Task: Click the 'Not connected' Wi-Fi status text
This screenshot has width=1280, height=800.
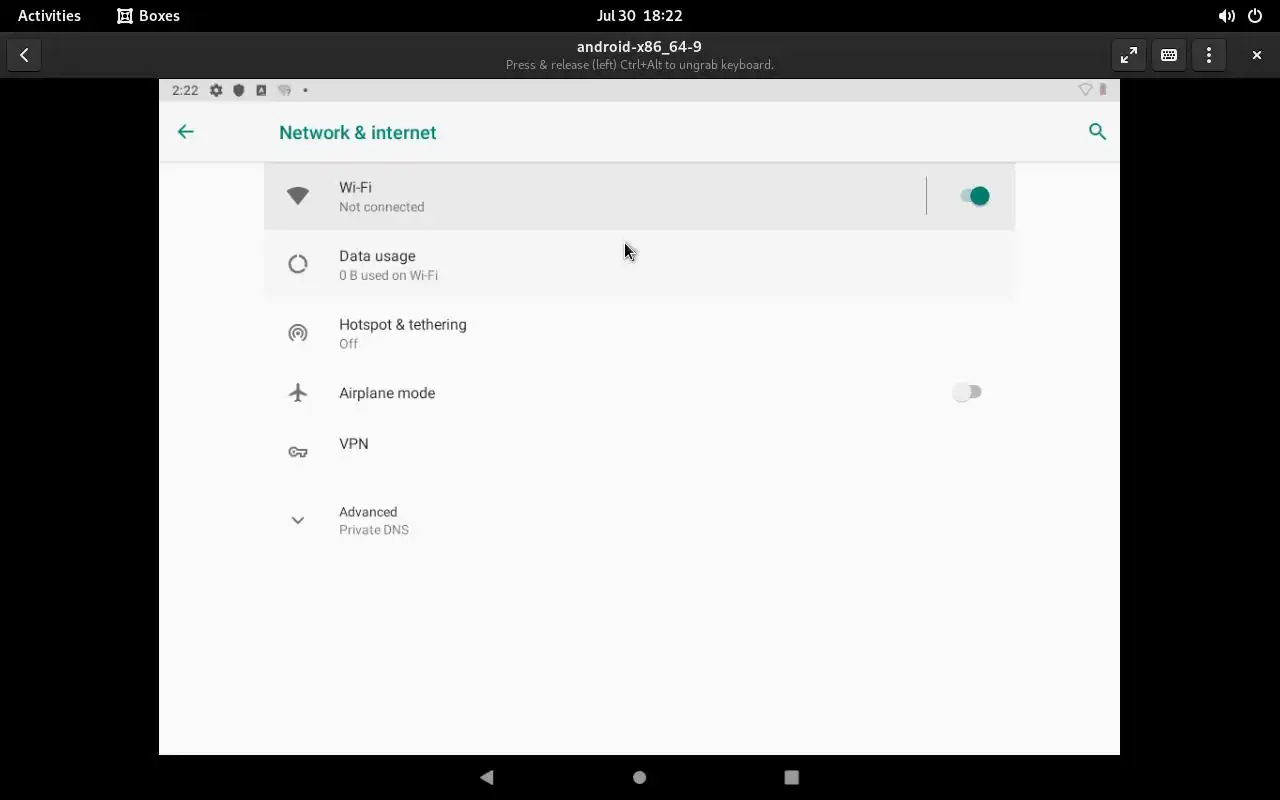Action: click(381, 207)
